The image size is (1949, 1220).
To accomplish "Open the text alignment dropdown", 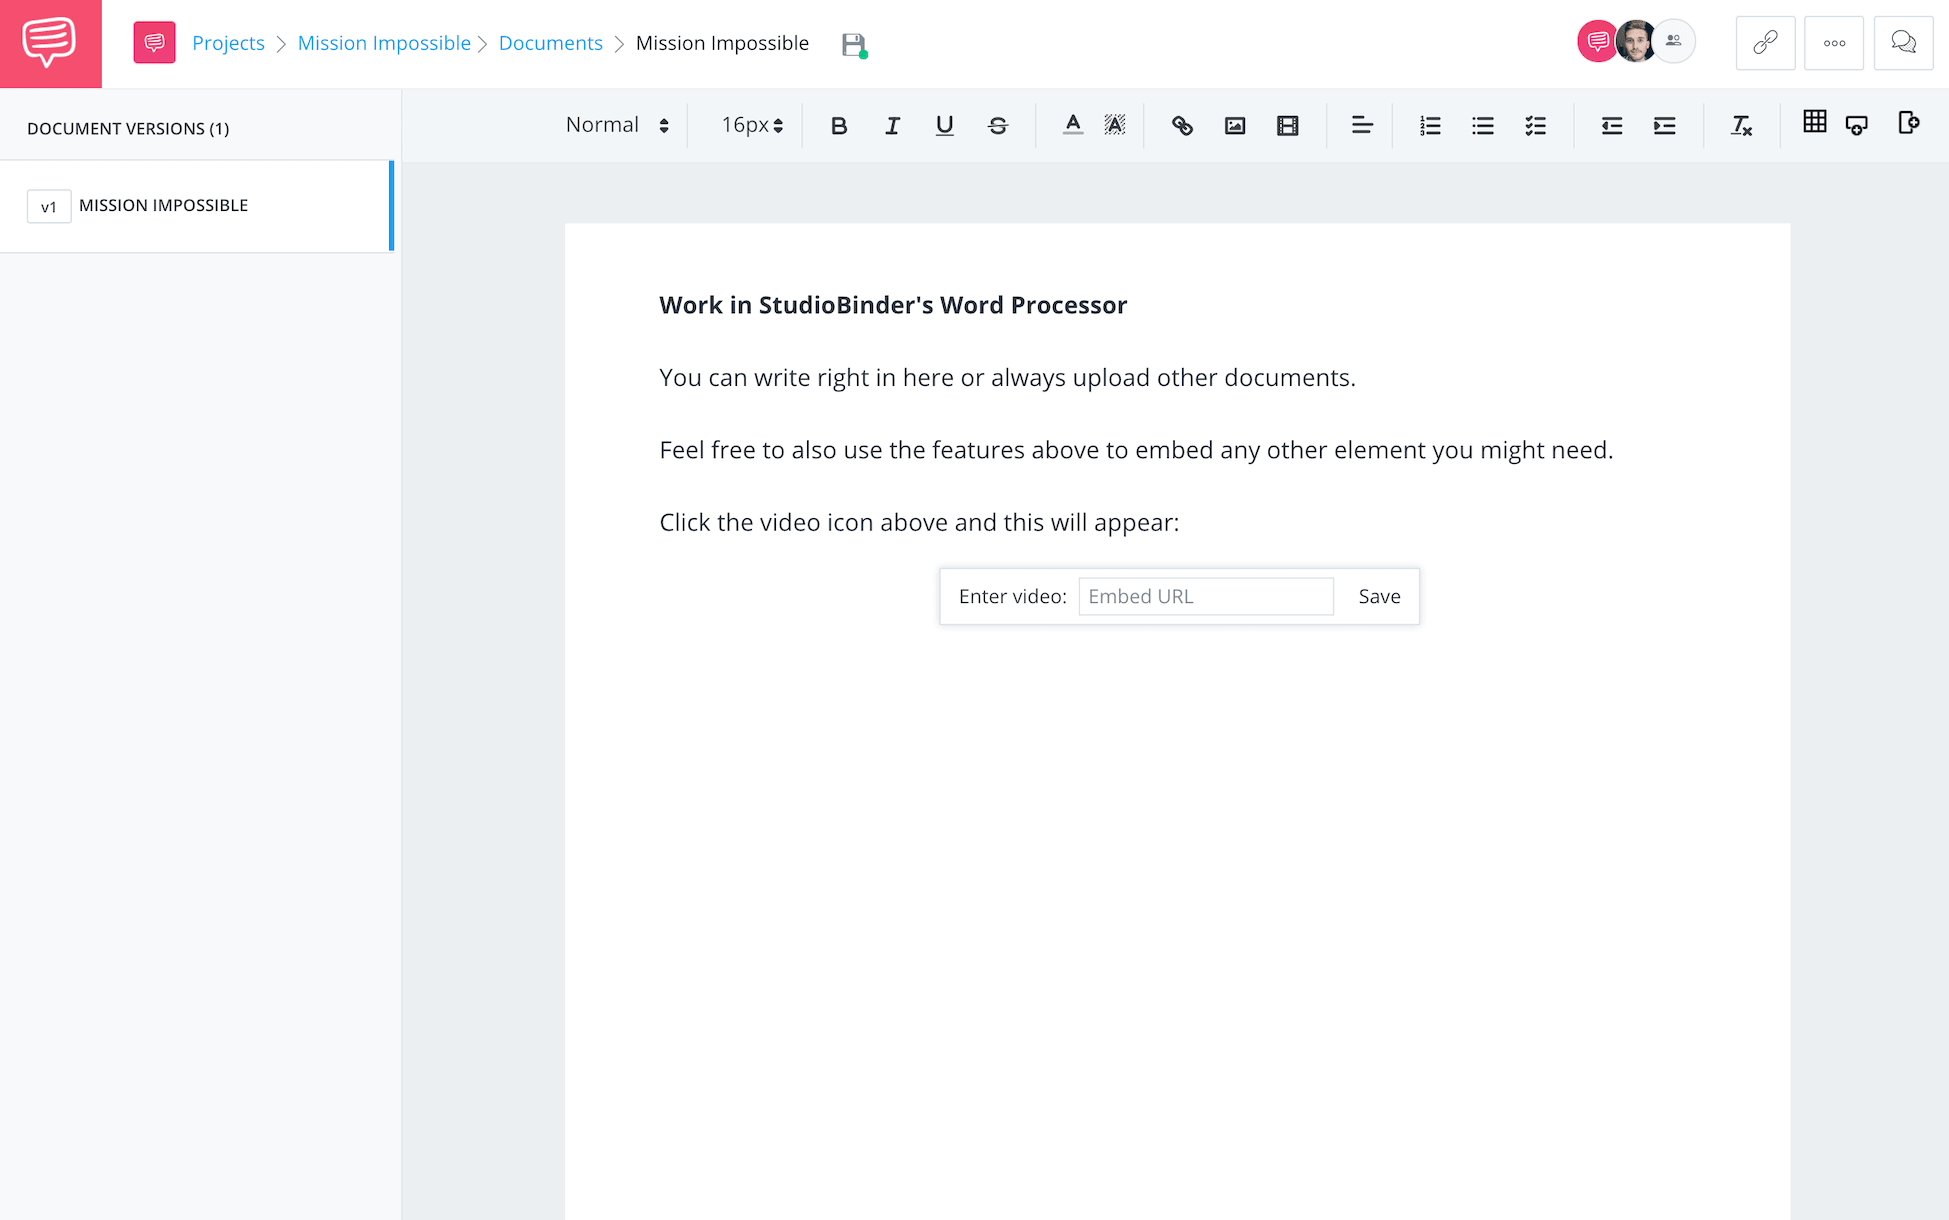I will click(x=1361, y=125).
